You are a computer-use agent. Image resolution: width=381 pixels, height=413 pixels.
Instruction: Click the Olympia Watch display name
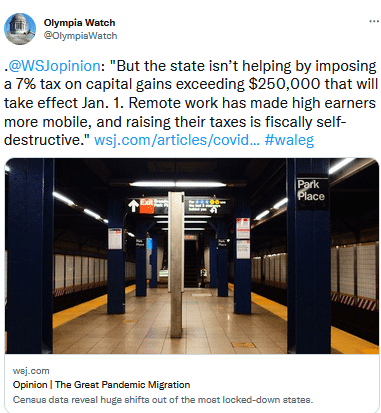point(79,23)
